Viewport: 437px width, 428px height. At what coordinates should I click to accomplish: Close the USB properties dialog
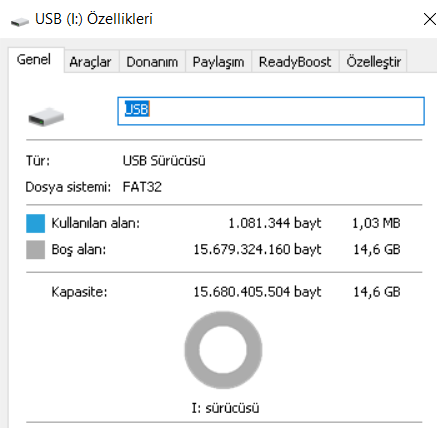pyautogui.click(x=430, y=19)
